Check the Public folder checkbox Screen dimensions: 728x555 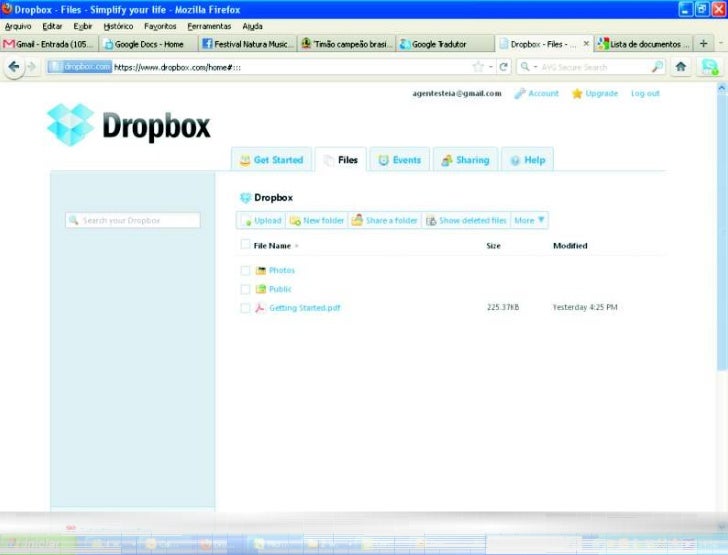(x=245, y=289)
